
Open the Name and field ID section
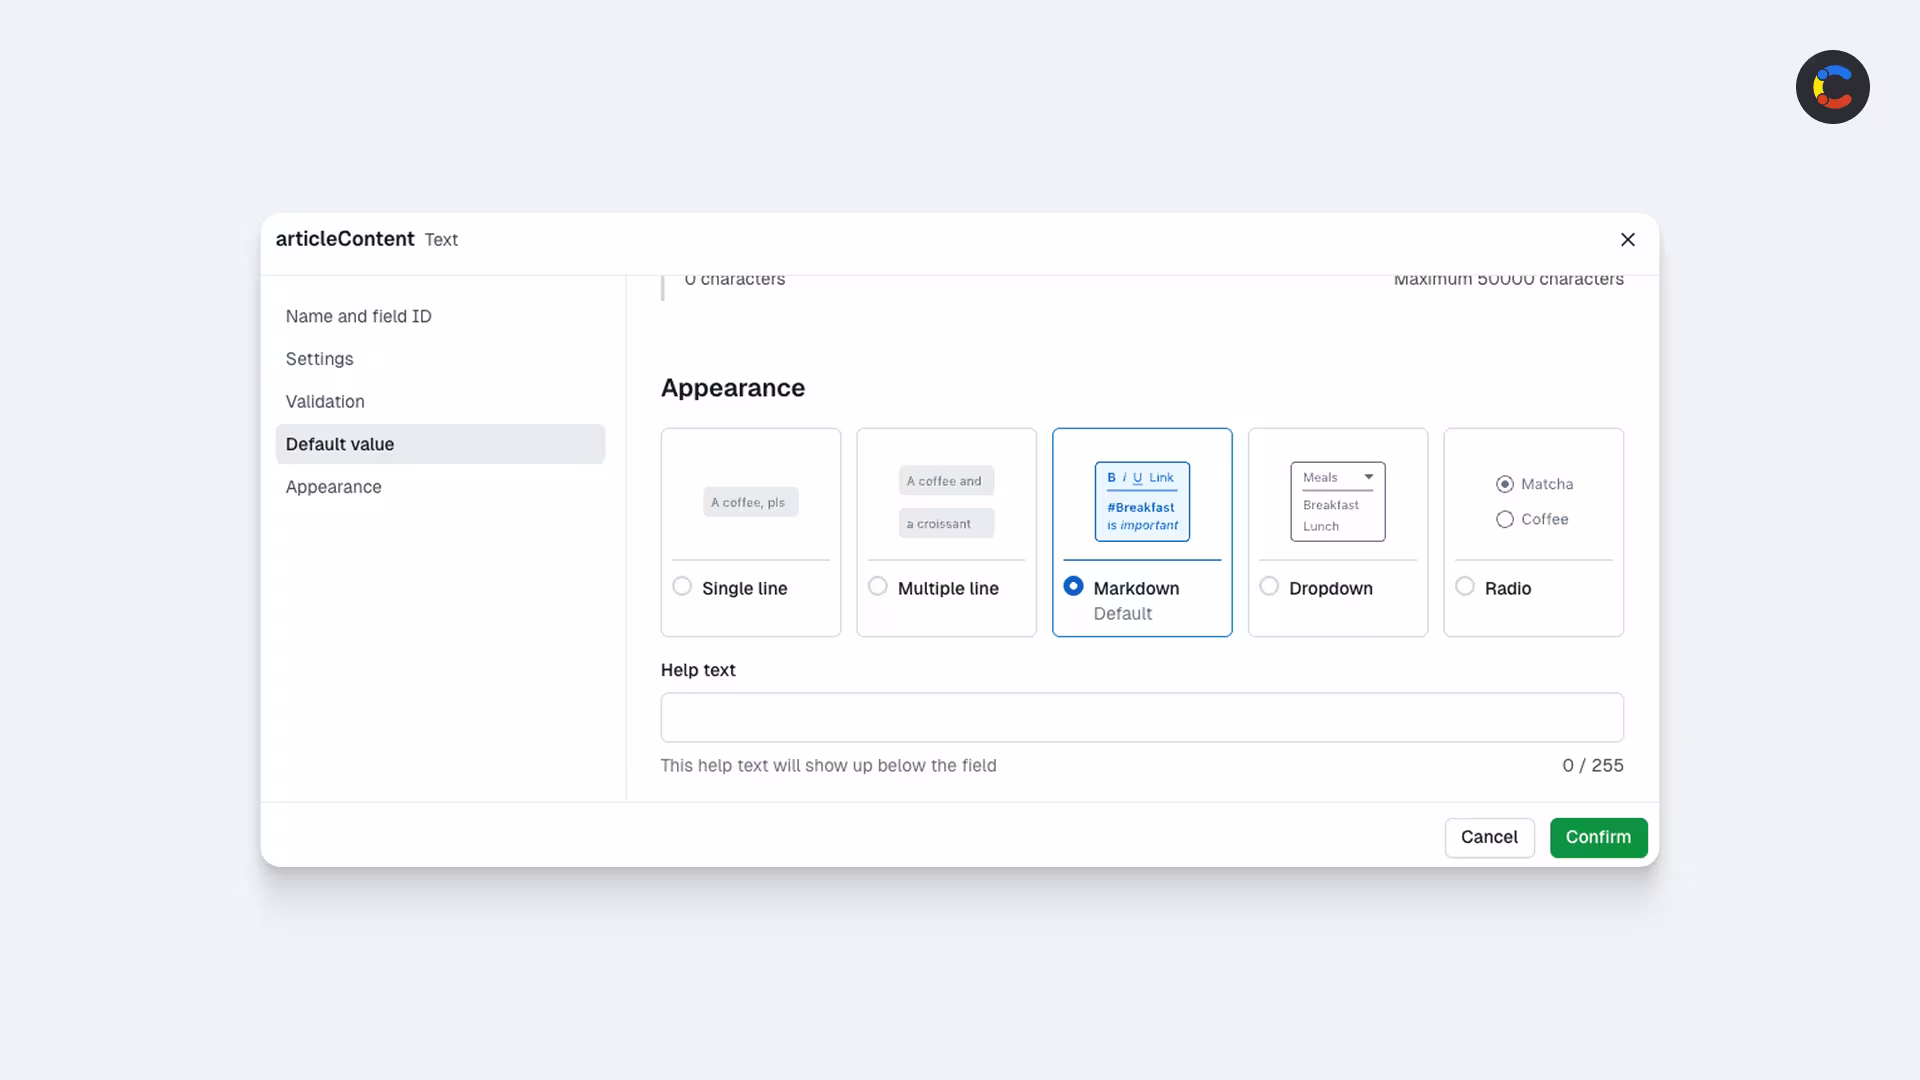click(440, 316)
